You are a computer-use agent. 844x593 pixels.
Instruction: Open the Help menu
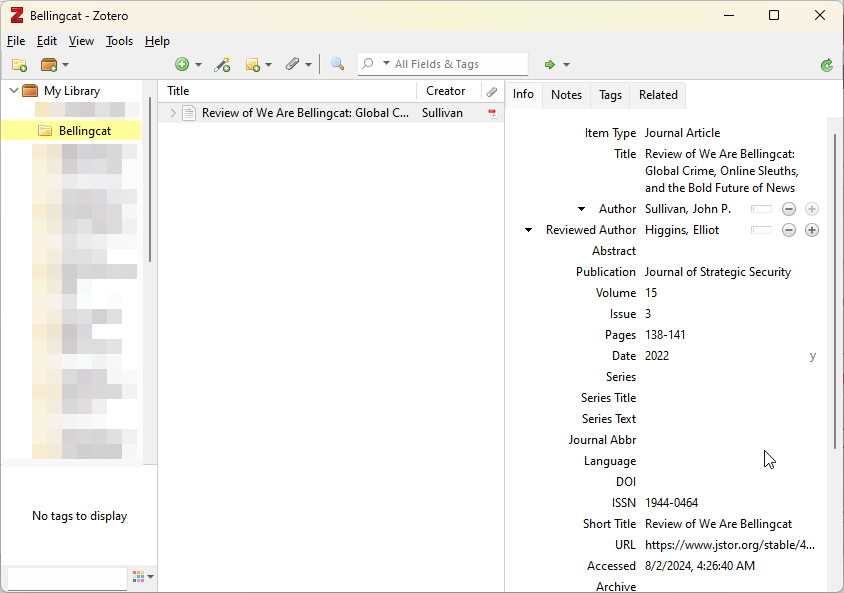pos(157,41)
